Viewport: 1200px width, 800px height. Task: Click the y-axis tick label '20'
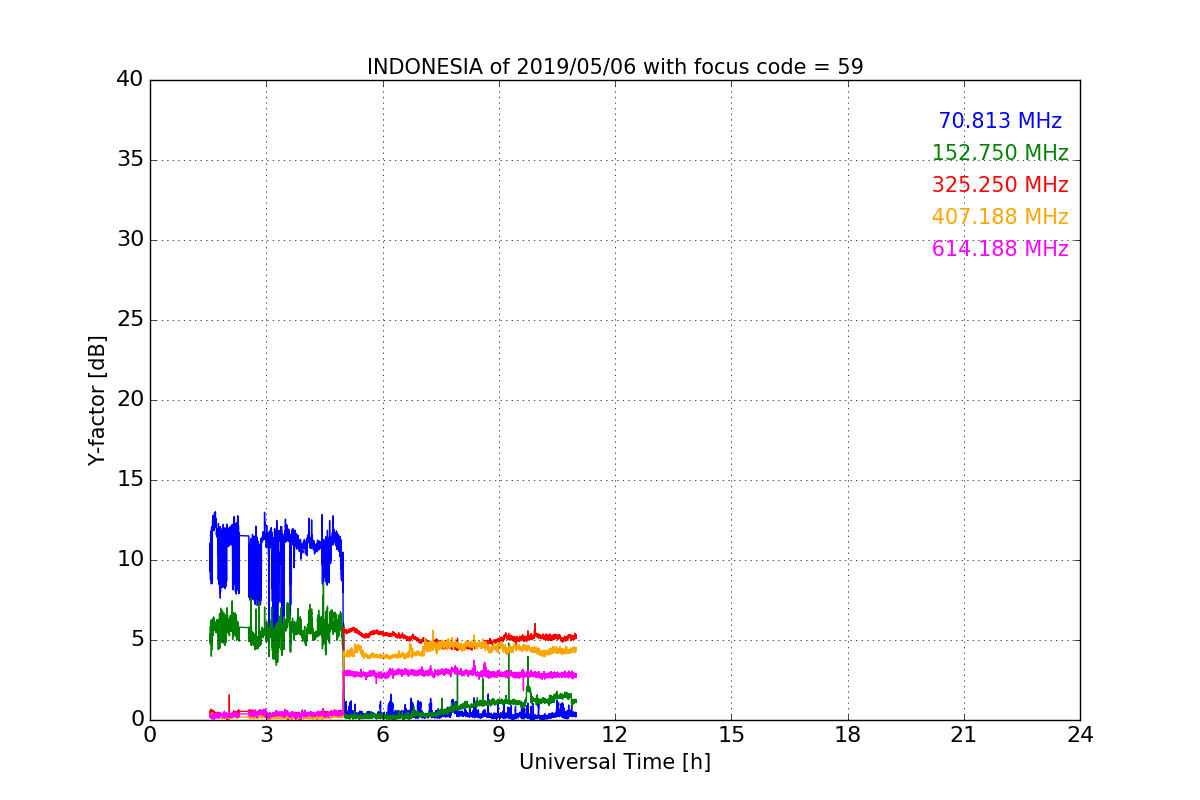[130, 400]
